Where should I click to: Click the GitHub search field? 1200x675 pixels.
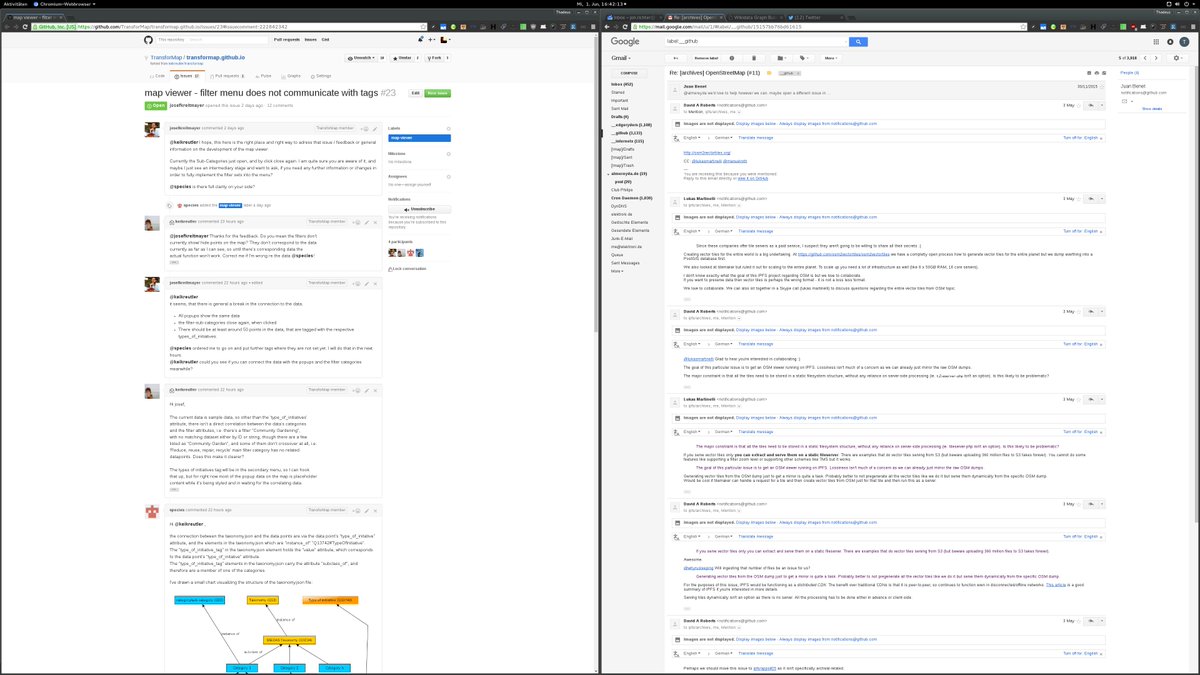(210, 39)
